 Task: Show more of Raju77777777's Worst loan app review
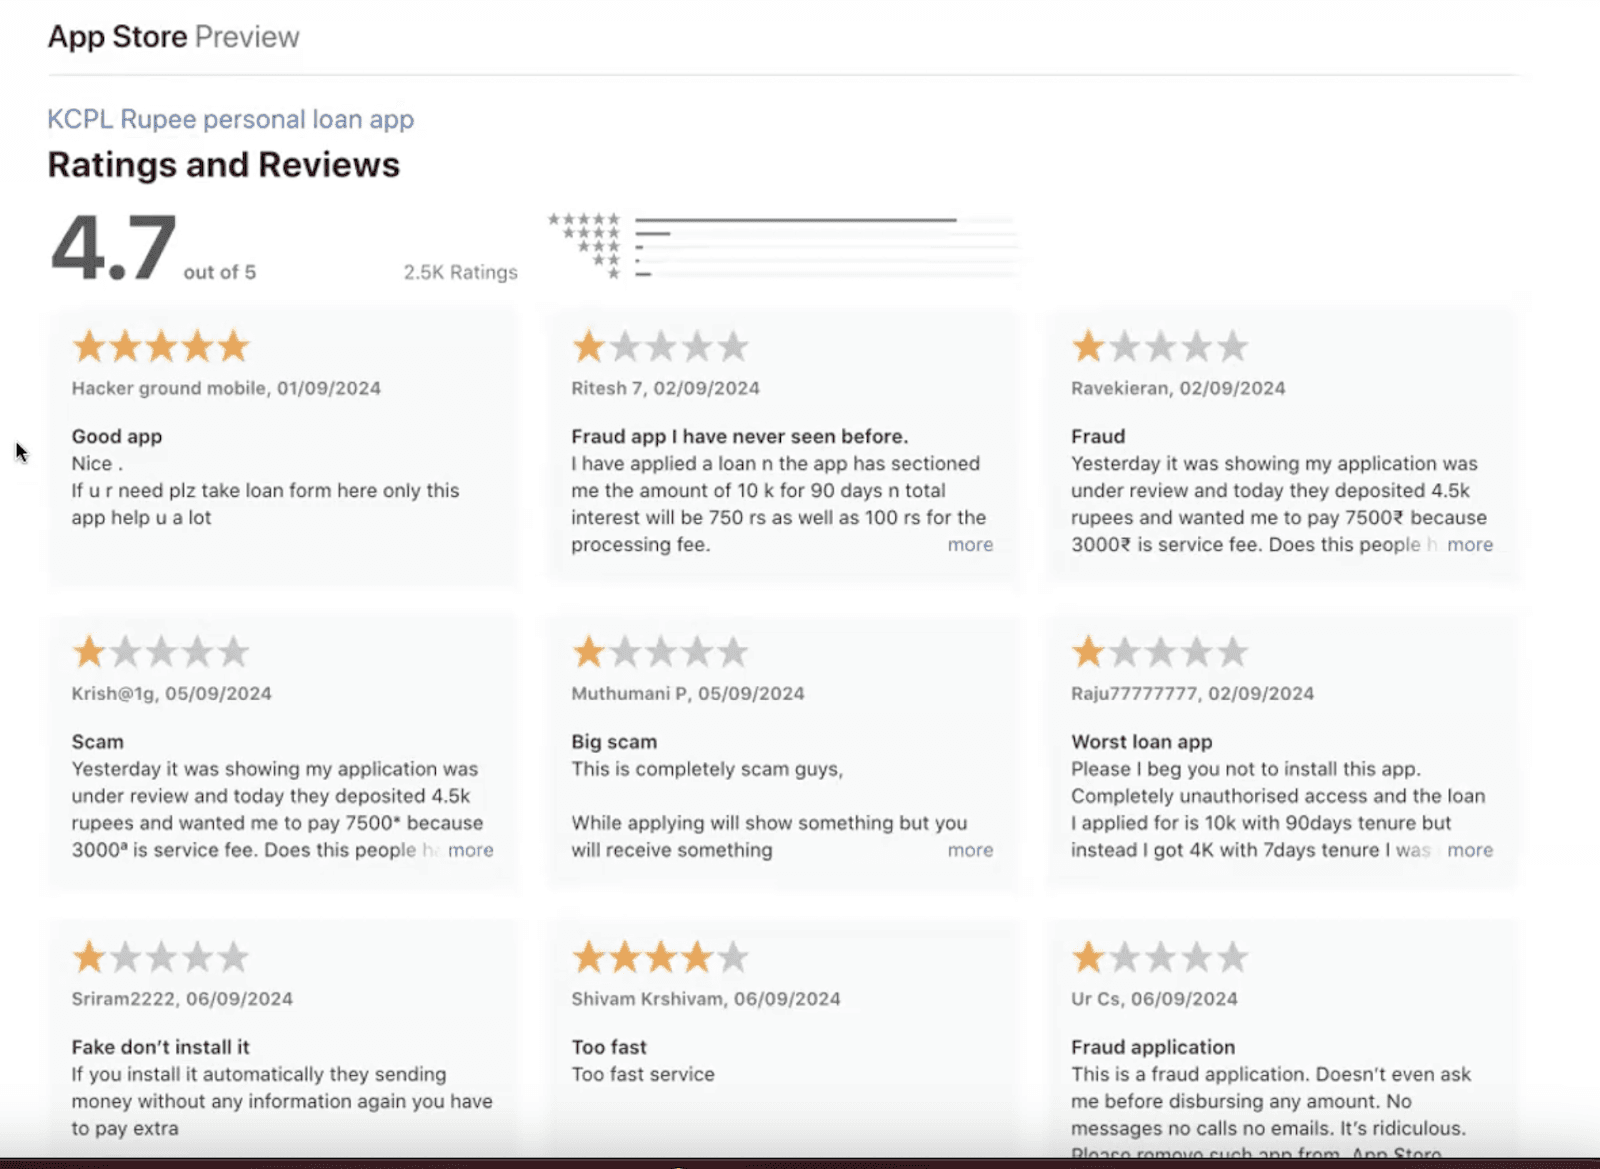(1469, 850)
